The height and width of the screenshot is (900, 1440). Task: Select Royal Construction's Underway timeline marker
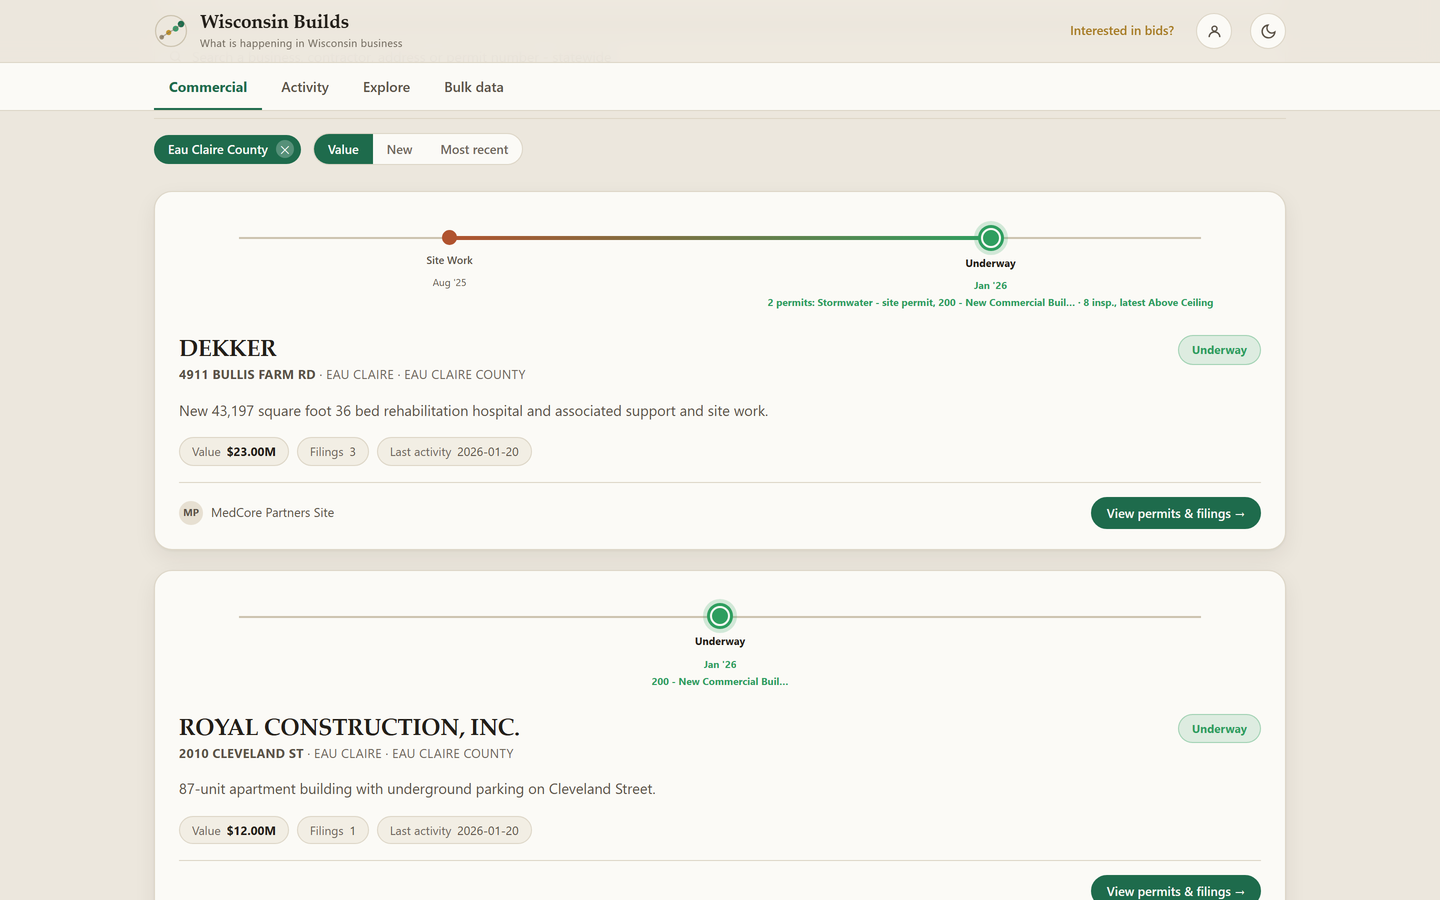[x=720, y=616]
